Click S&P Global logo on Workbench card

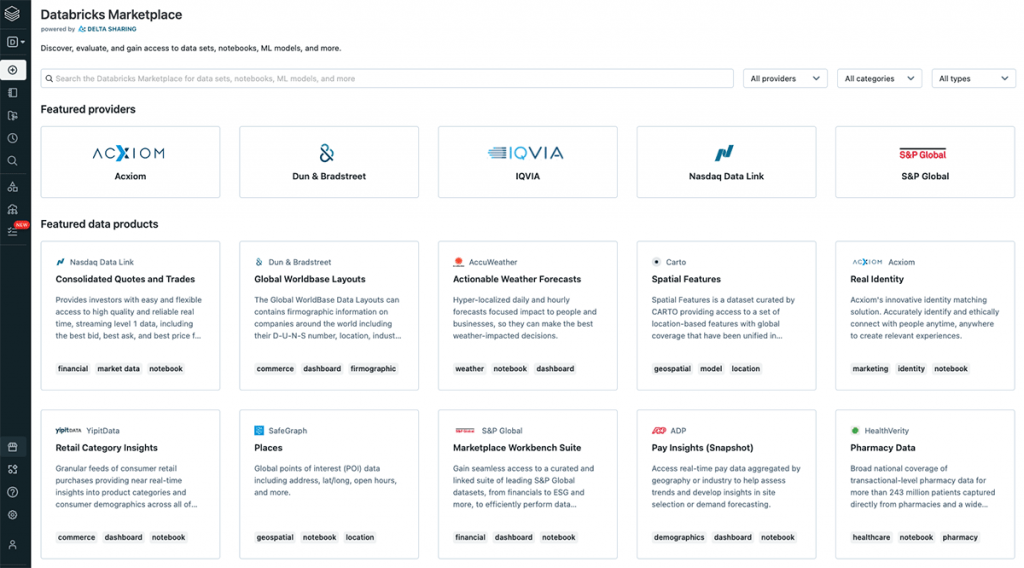[465, 430]
